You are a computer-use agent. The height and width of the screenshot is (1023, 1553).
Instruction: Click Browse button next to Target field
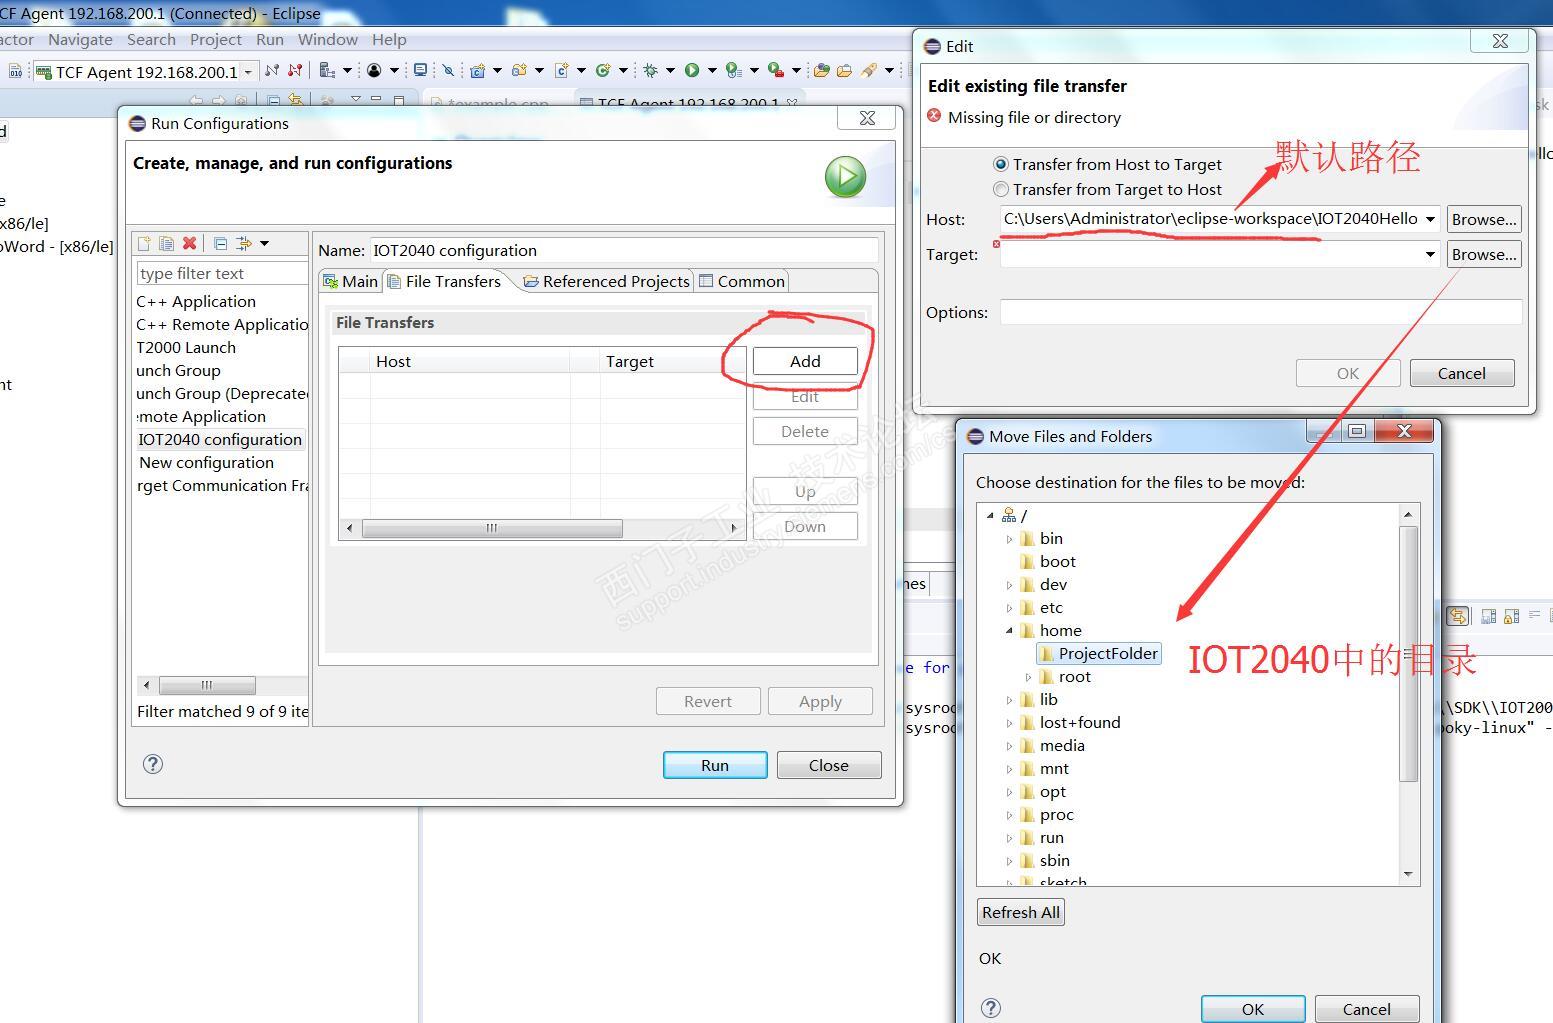point(1484,254)
